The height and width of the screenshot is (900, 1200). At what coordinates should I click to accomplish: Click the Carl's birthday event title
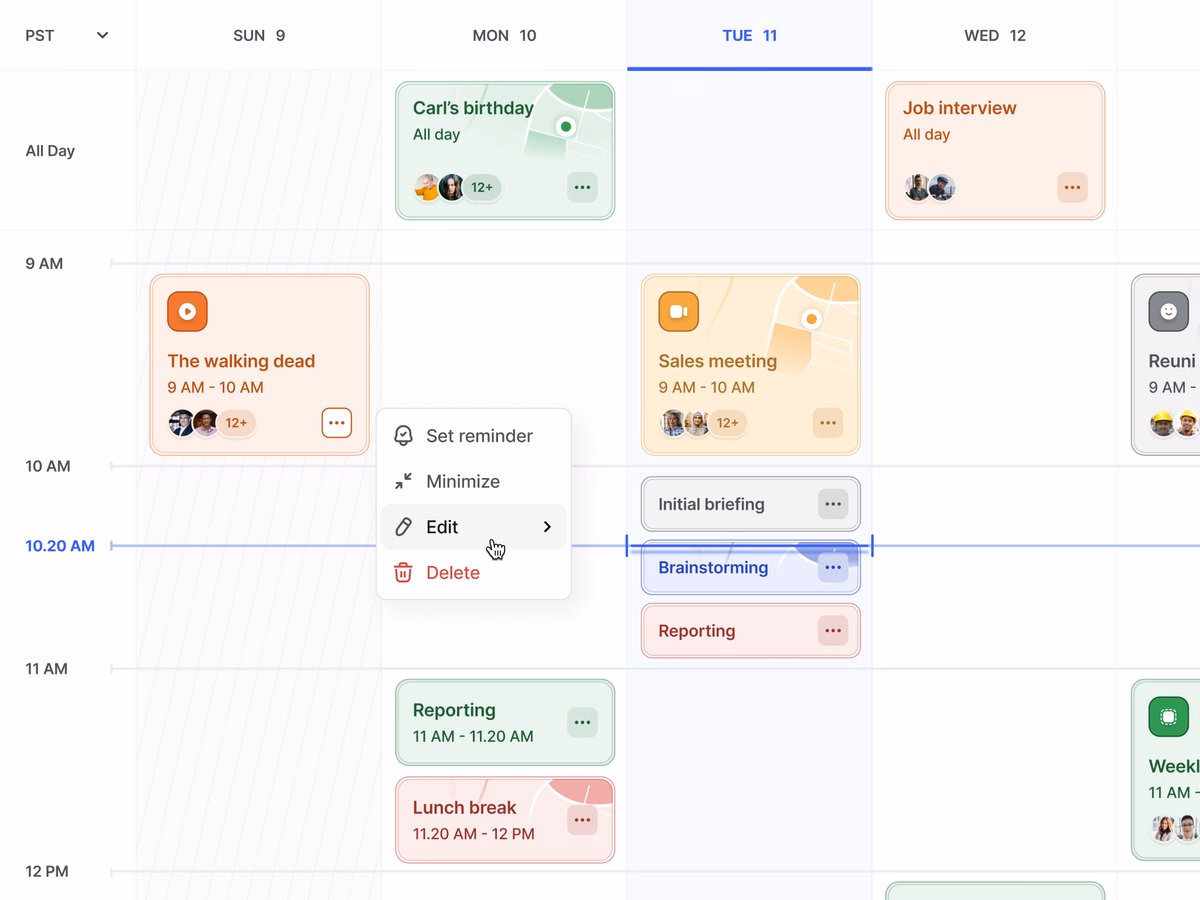473,108
